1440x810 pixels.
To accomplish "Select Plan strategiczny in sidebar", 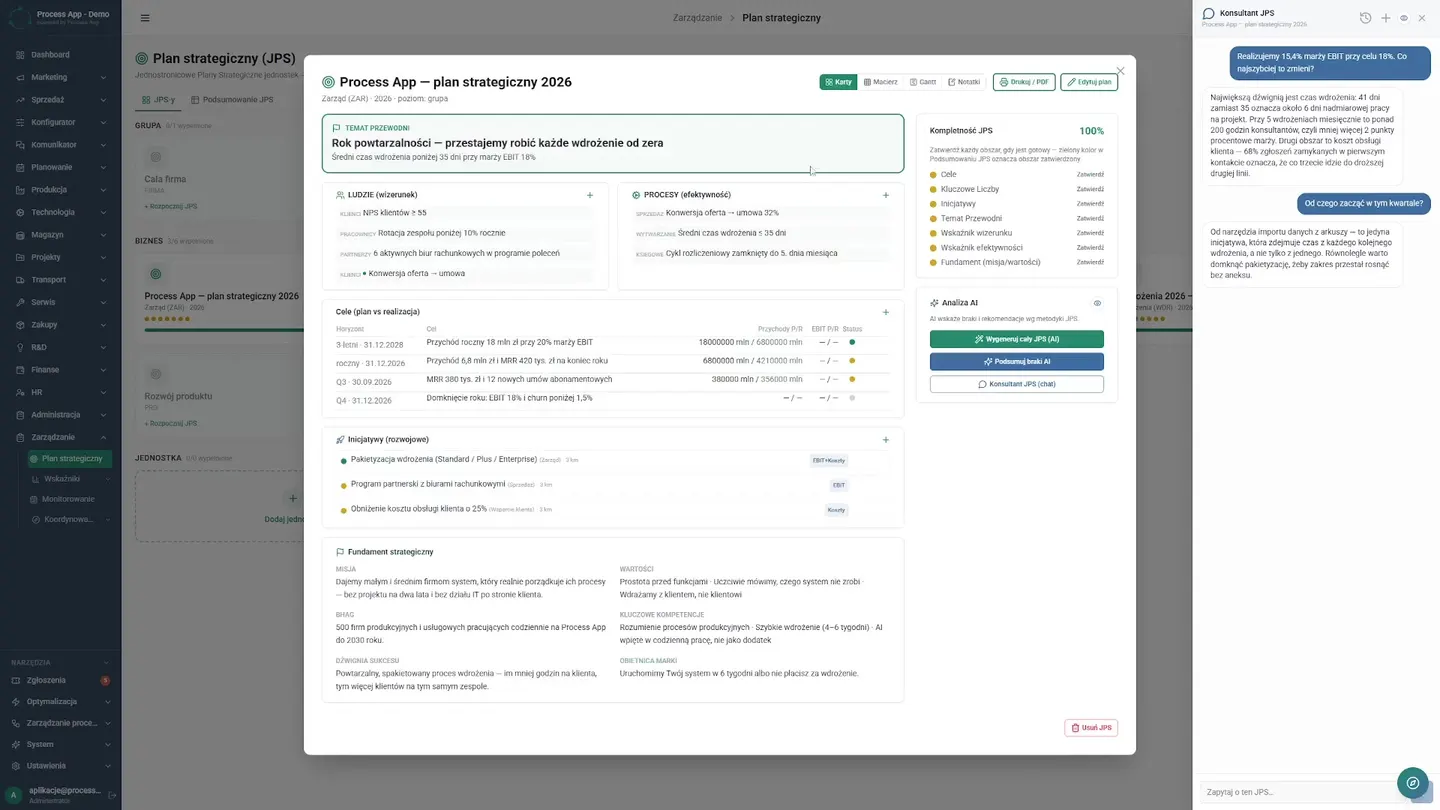I will (x=68, y=458).
